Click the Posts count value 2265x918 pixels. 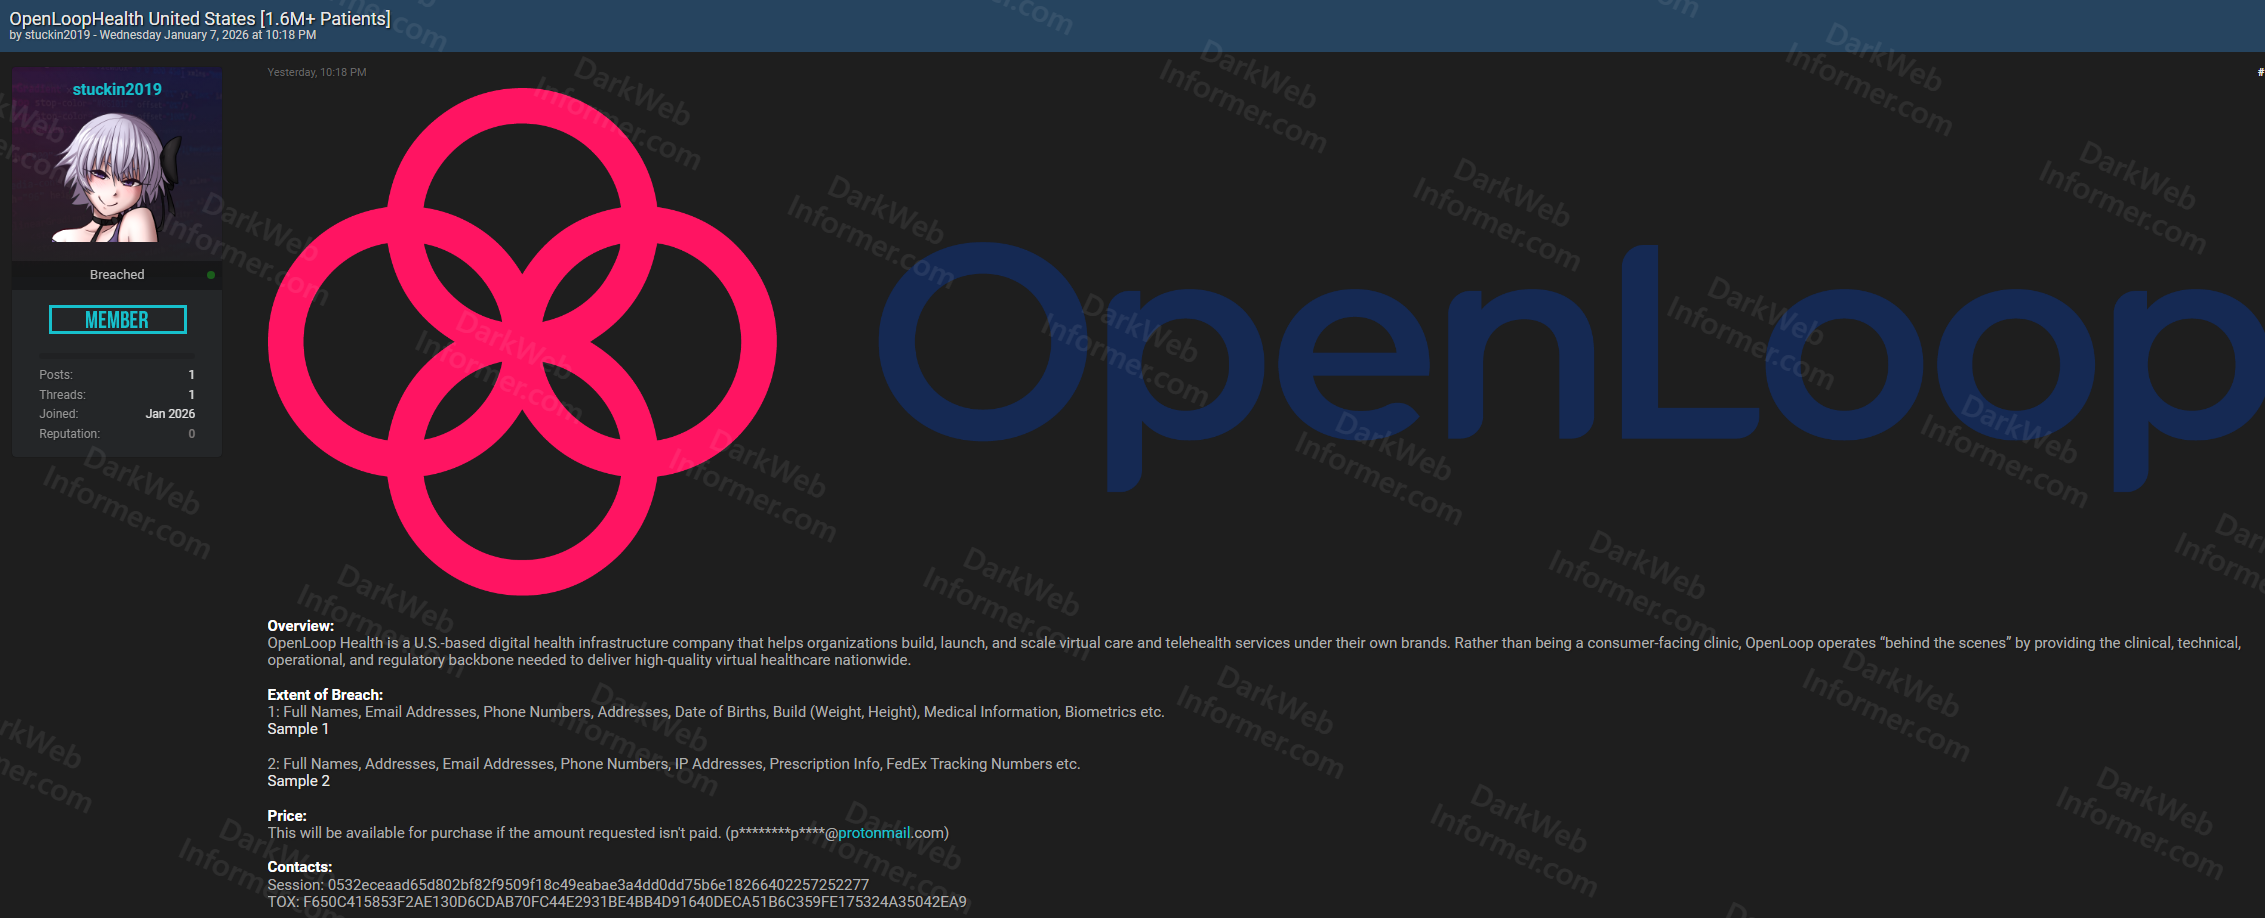191,375
